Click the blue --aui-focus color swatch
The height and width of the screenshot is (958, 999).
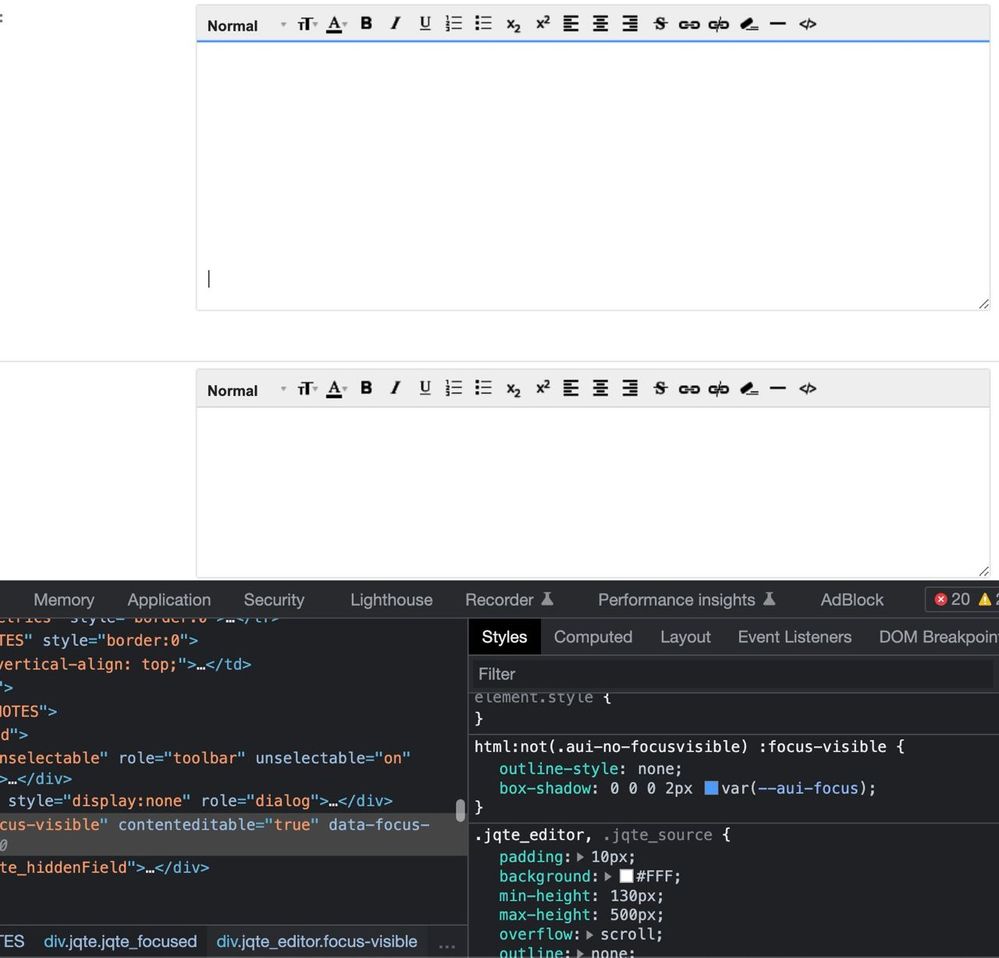(x=711, y=788)
